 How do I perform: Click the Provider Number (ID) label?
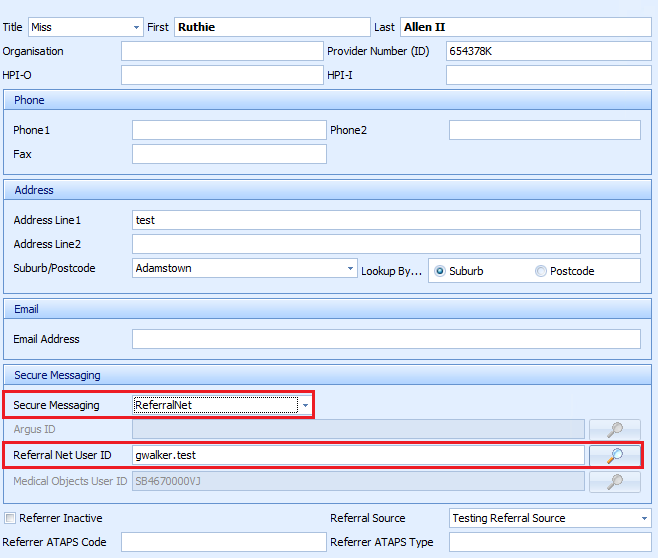coord(378,51)
